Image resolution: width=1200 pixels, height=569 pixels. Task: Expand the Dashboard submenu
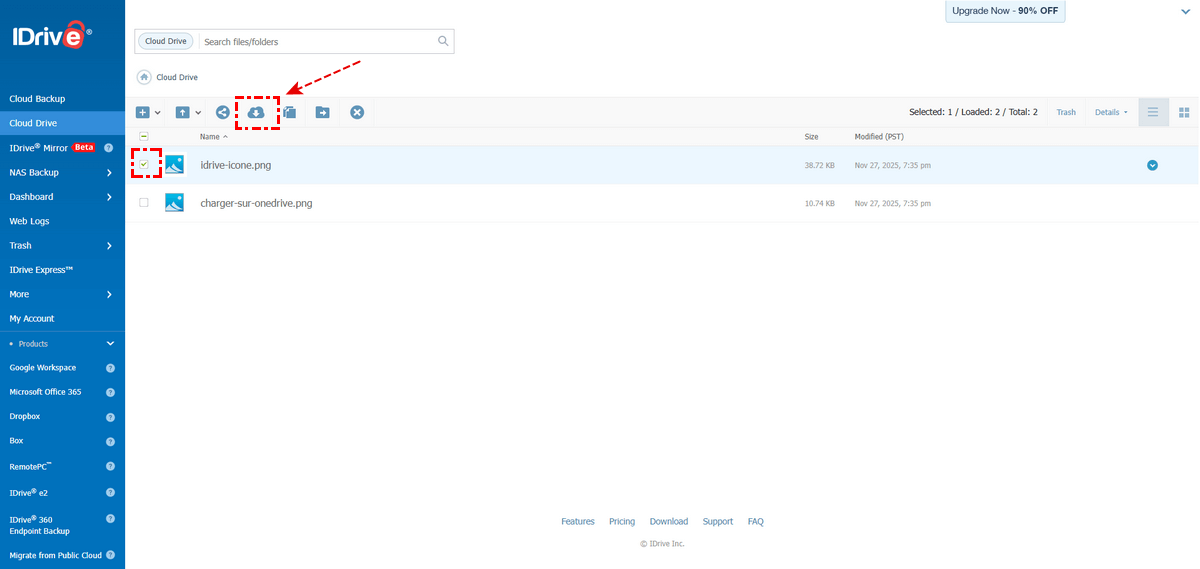click(x=109, y=197)
